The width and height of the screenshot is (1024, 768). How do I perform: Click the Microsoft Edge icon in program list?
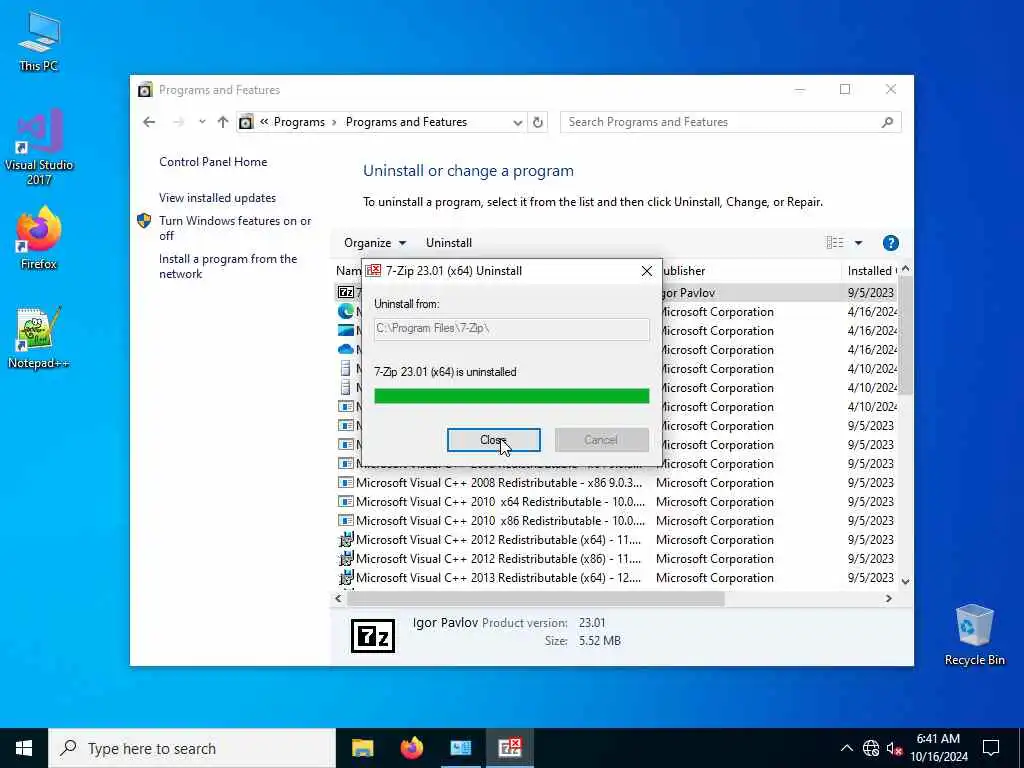point(345,312)
